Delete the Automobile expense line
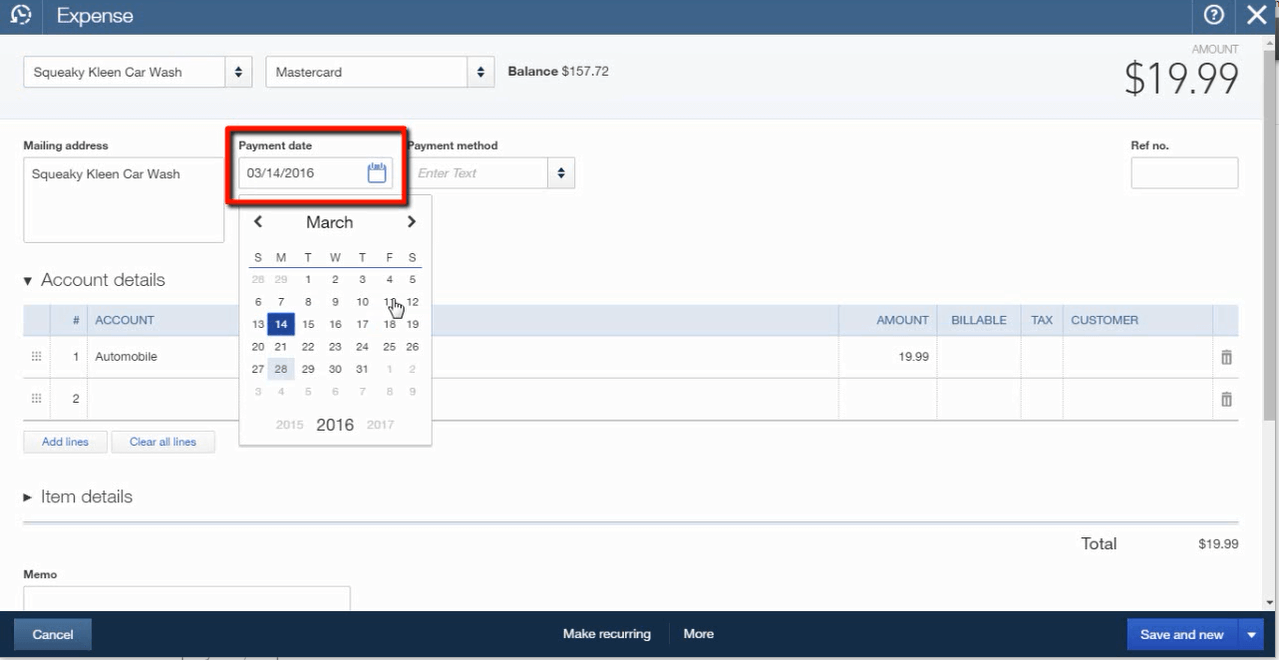This screenshot has height=660, width=1279. tap(1226, 356)
